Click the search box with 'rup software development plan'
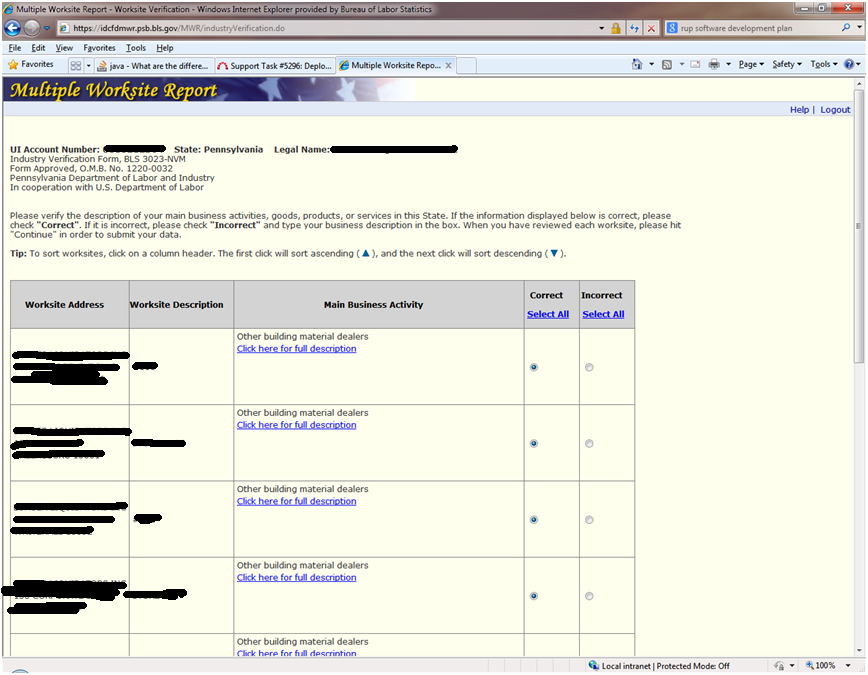This screenshot has width=868, height=675. [x=758, y=28]
